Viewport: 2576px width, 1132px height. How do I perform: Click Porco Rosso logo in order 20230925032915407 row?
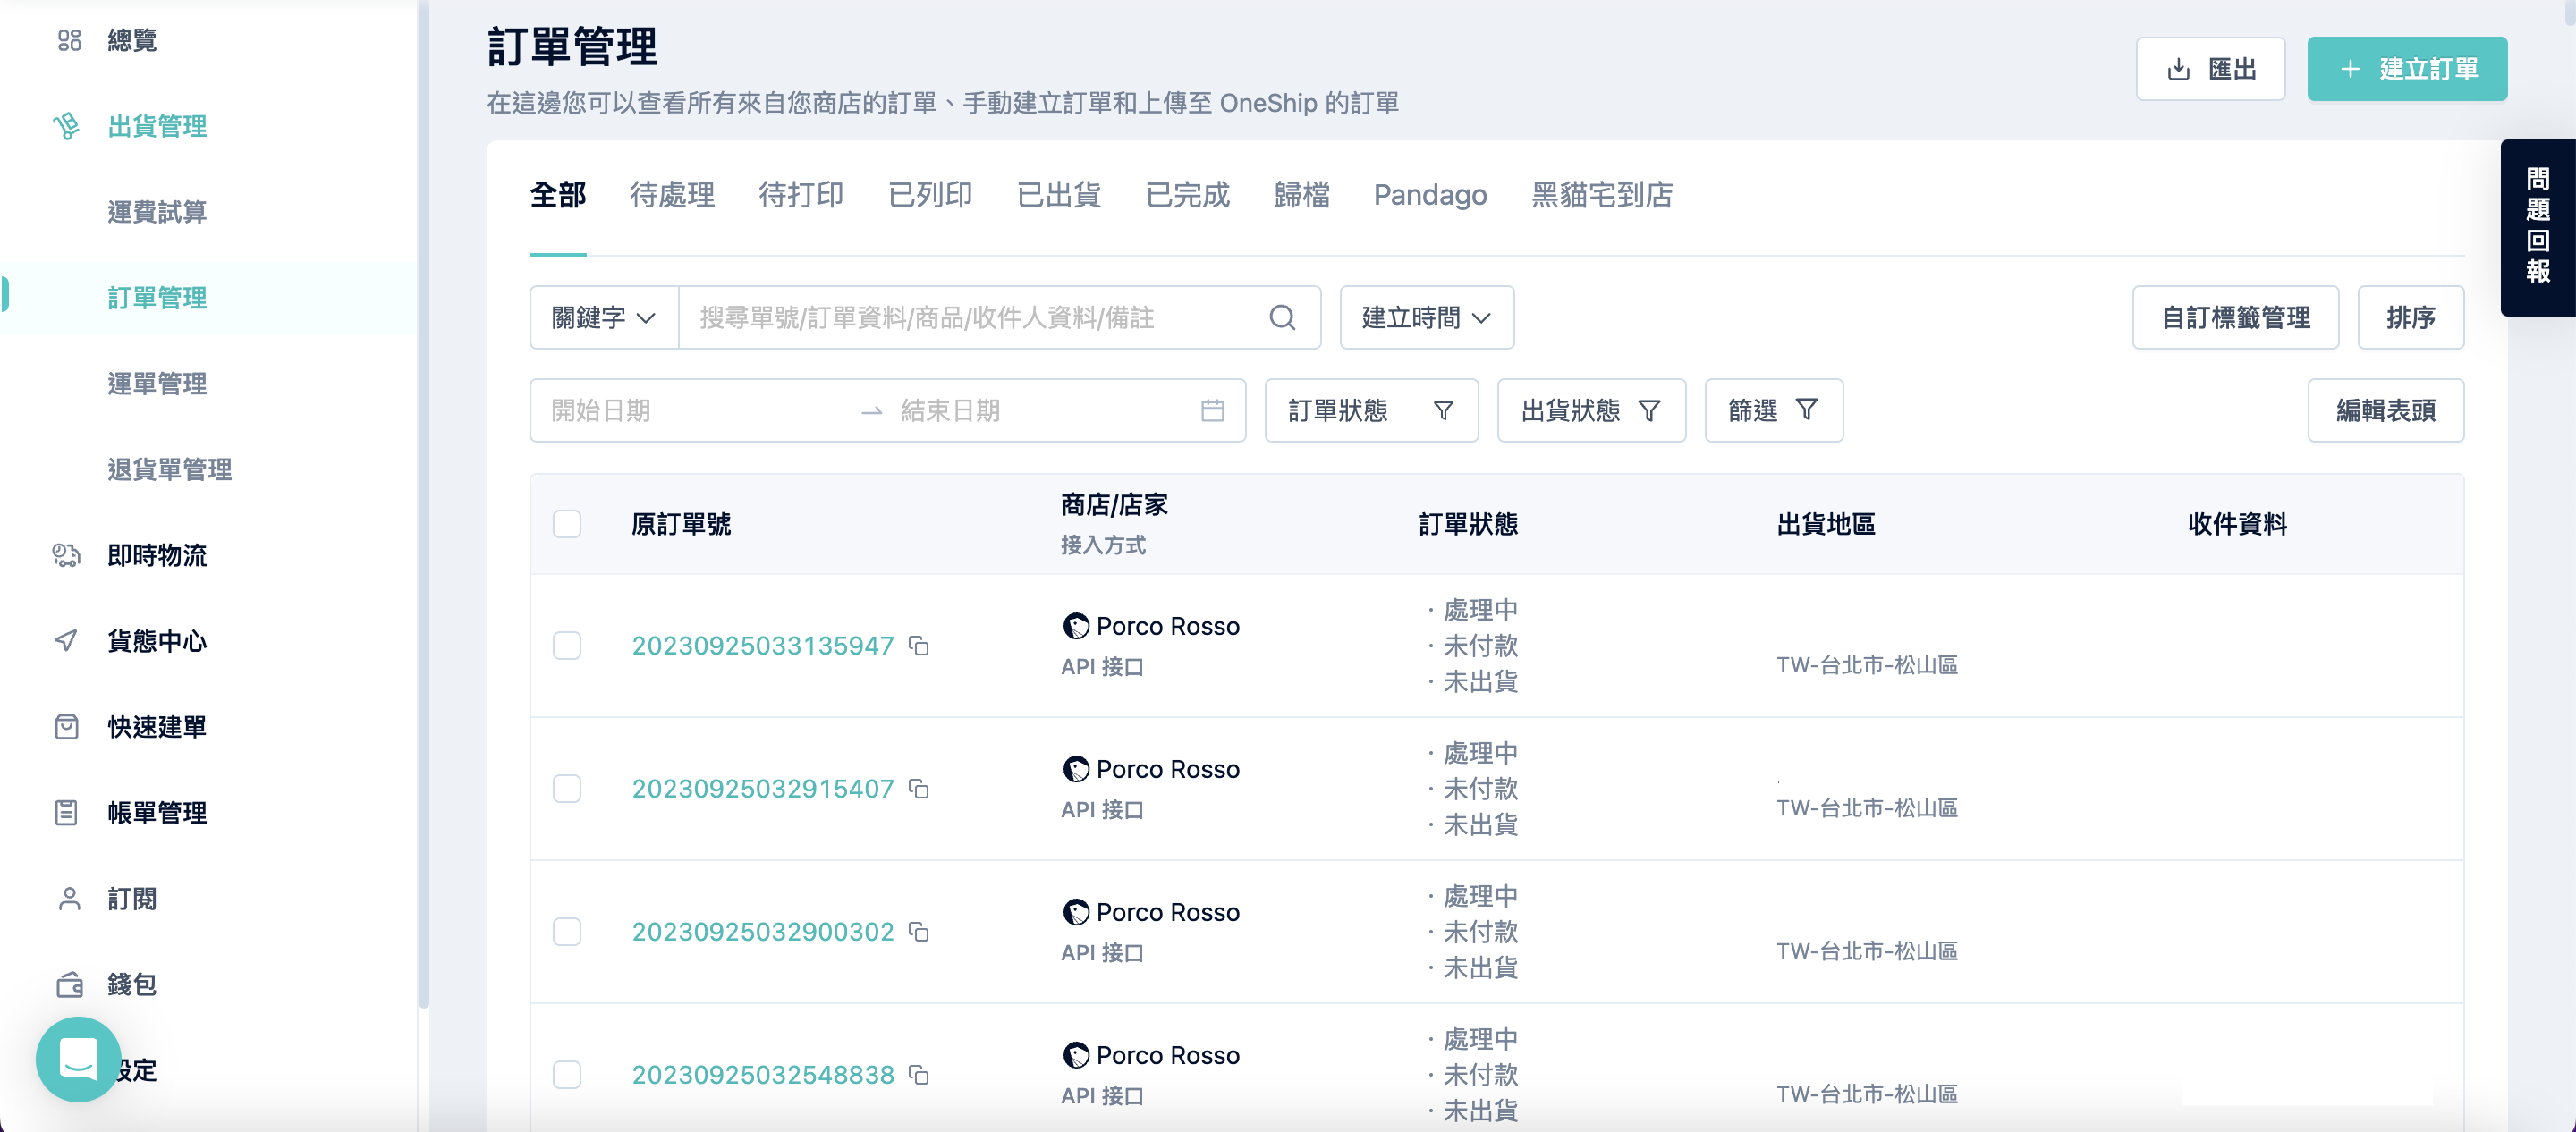tap(1076, 769)
